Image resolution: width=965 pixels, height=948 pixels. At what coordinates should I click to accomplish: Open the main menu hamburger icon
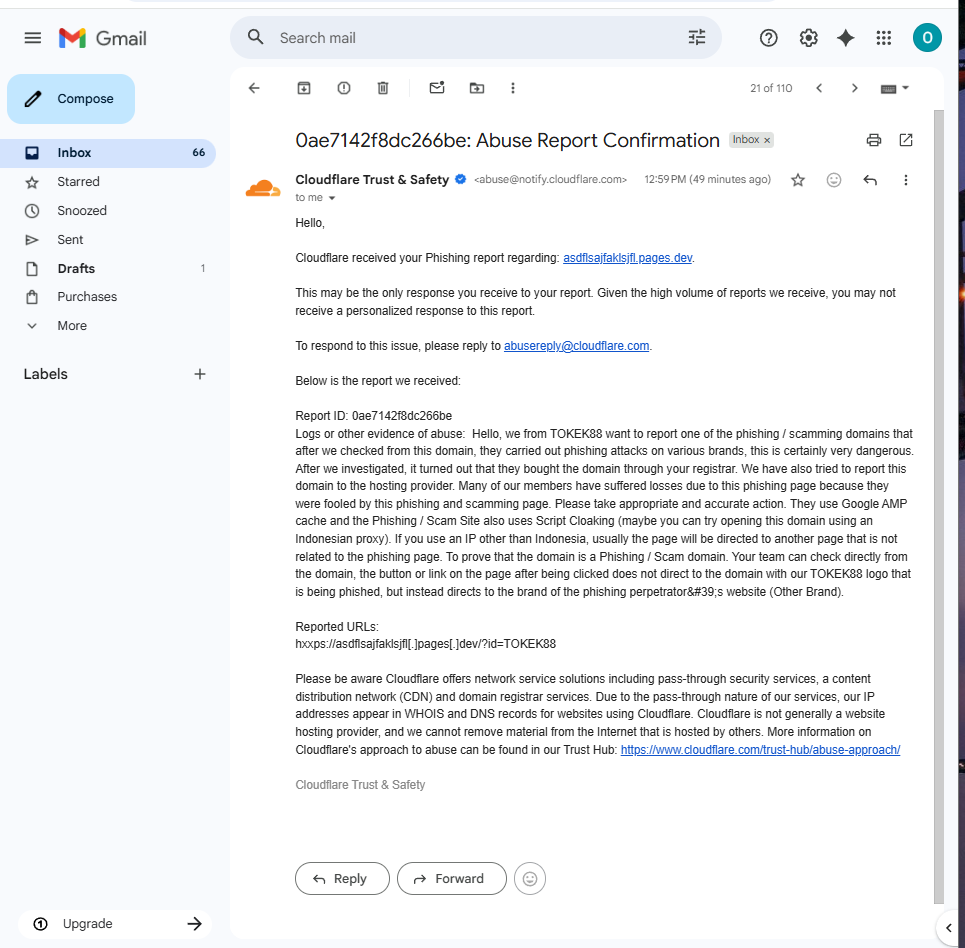point(33,38)
